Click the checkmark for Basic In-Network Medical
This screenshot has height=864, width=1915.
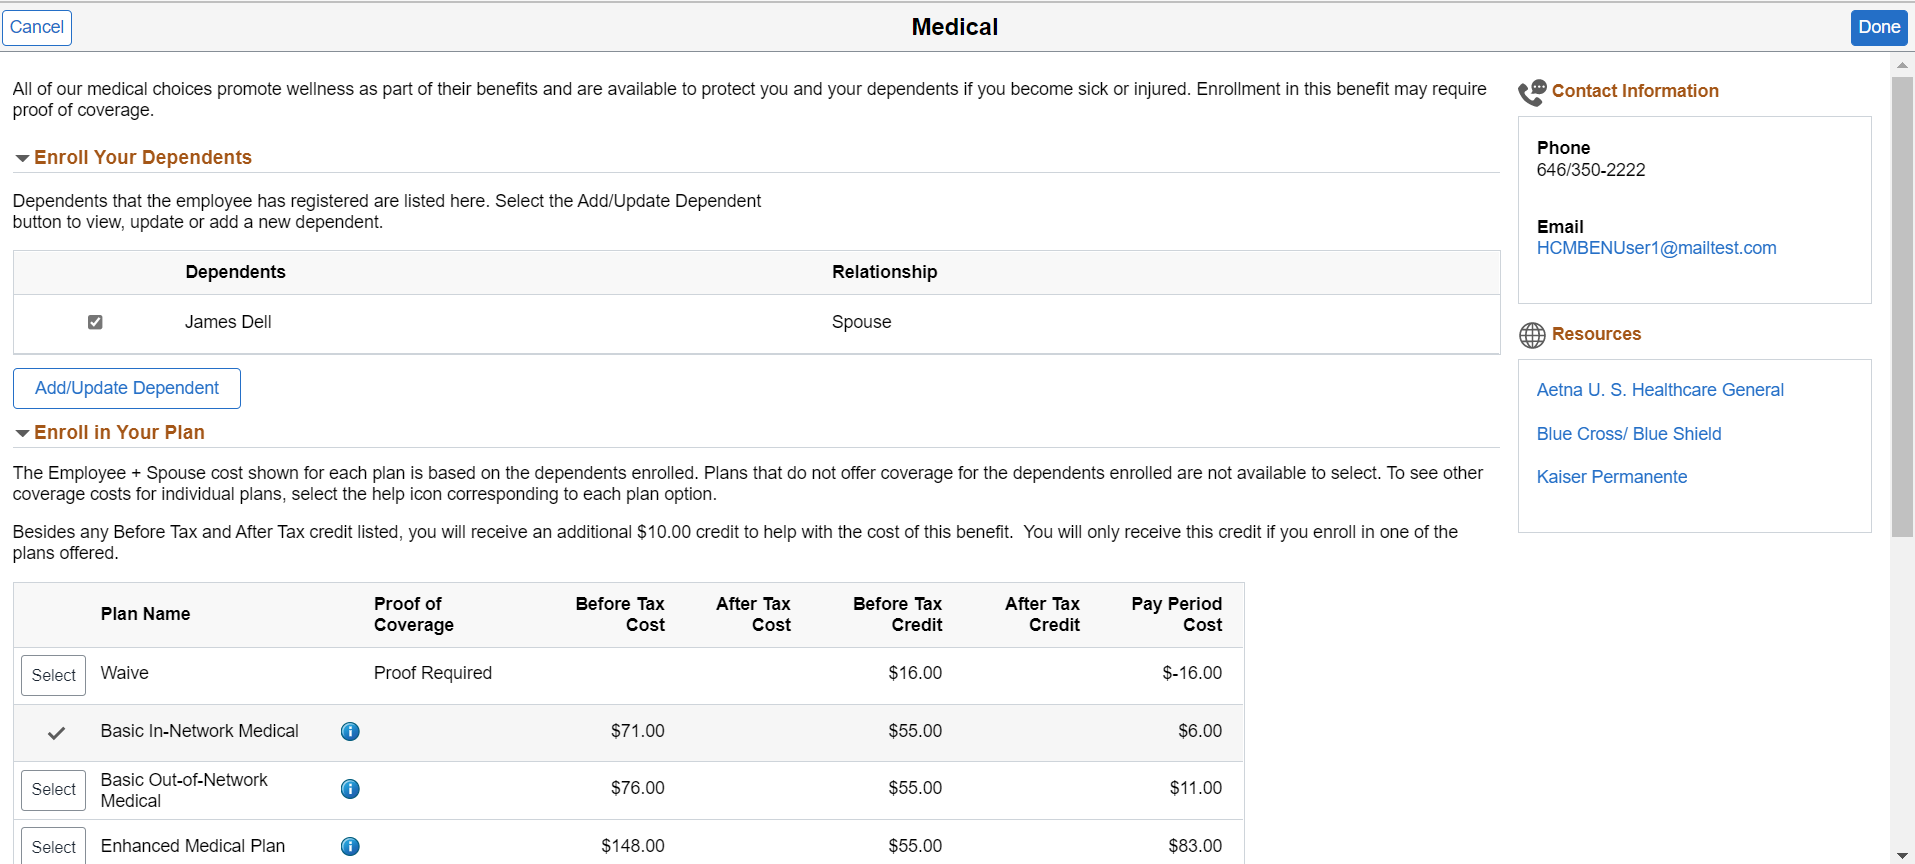(x=57, y=733)
